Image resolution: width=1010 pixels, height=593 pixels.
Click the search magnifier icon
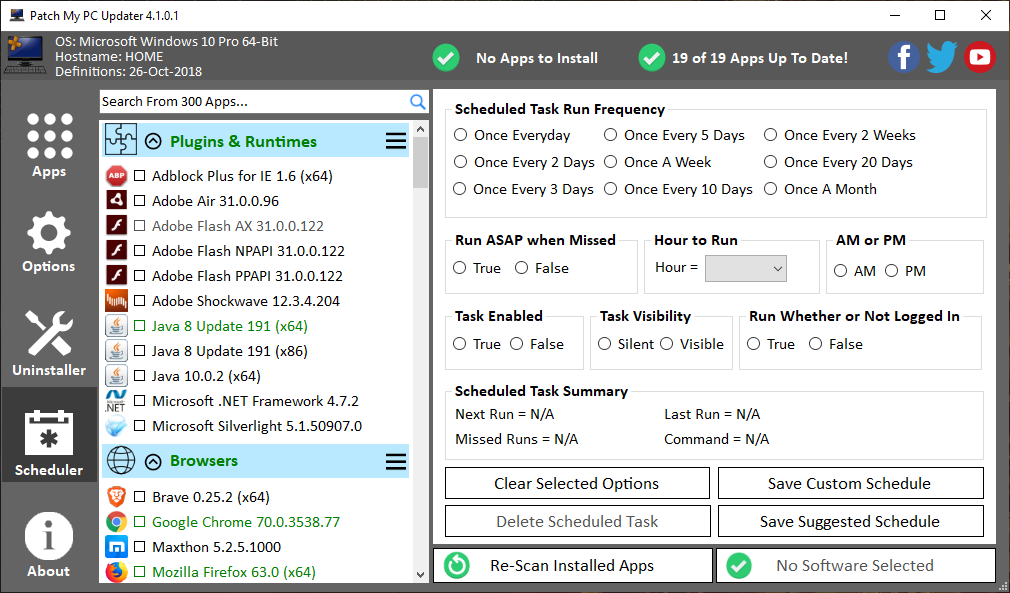418,102
